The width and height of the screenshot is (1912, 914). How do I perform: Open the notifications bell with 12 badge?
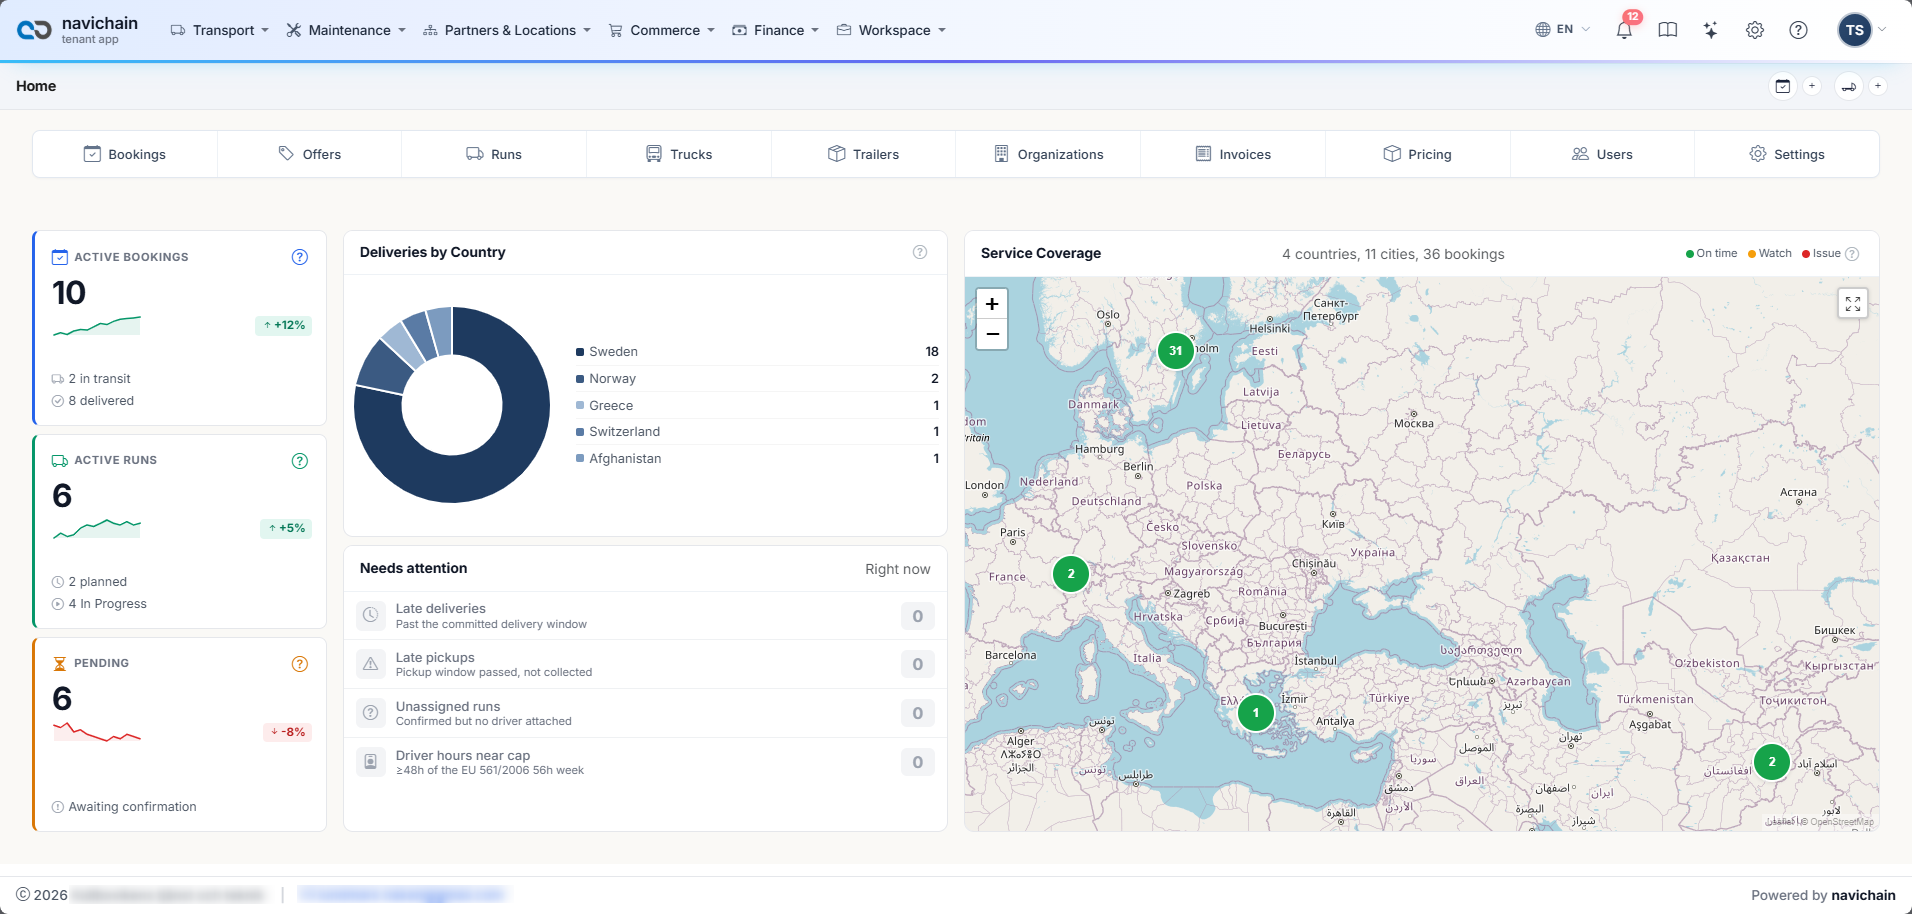point(1624,30)
